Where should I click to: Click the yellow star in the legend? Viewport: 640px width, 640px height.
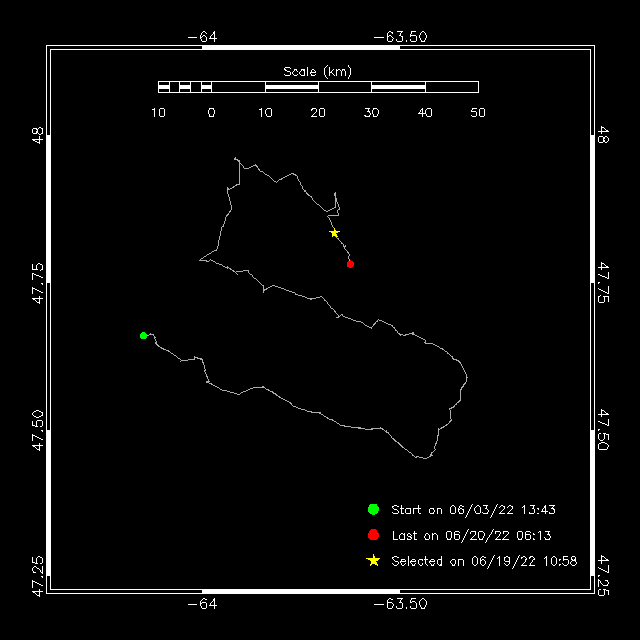click(374, 561)
